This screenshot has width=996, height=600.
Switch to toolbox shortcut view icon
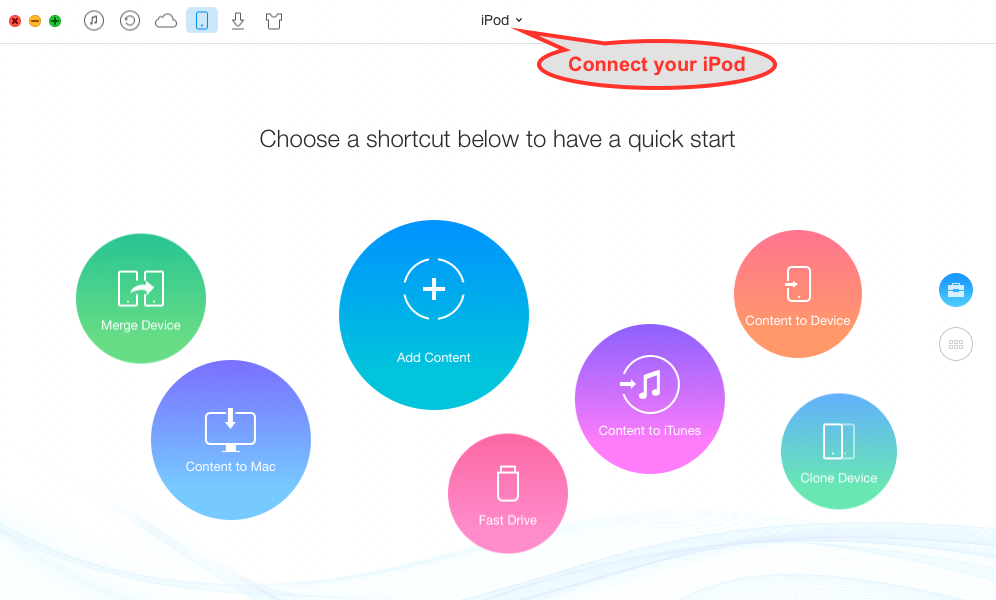tap(956, 290)
